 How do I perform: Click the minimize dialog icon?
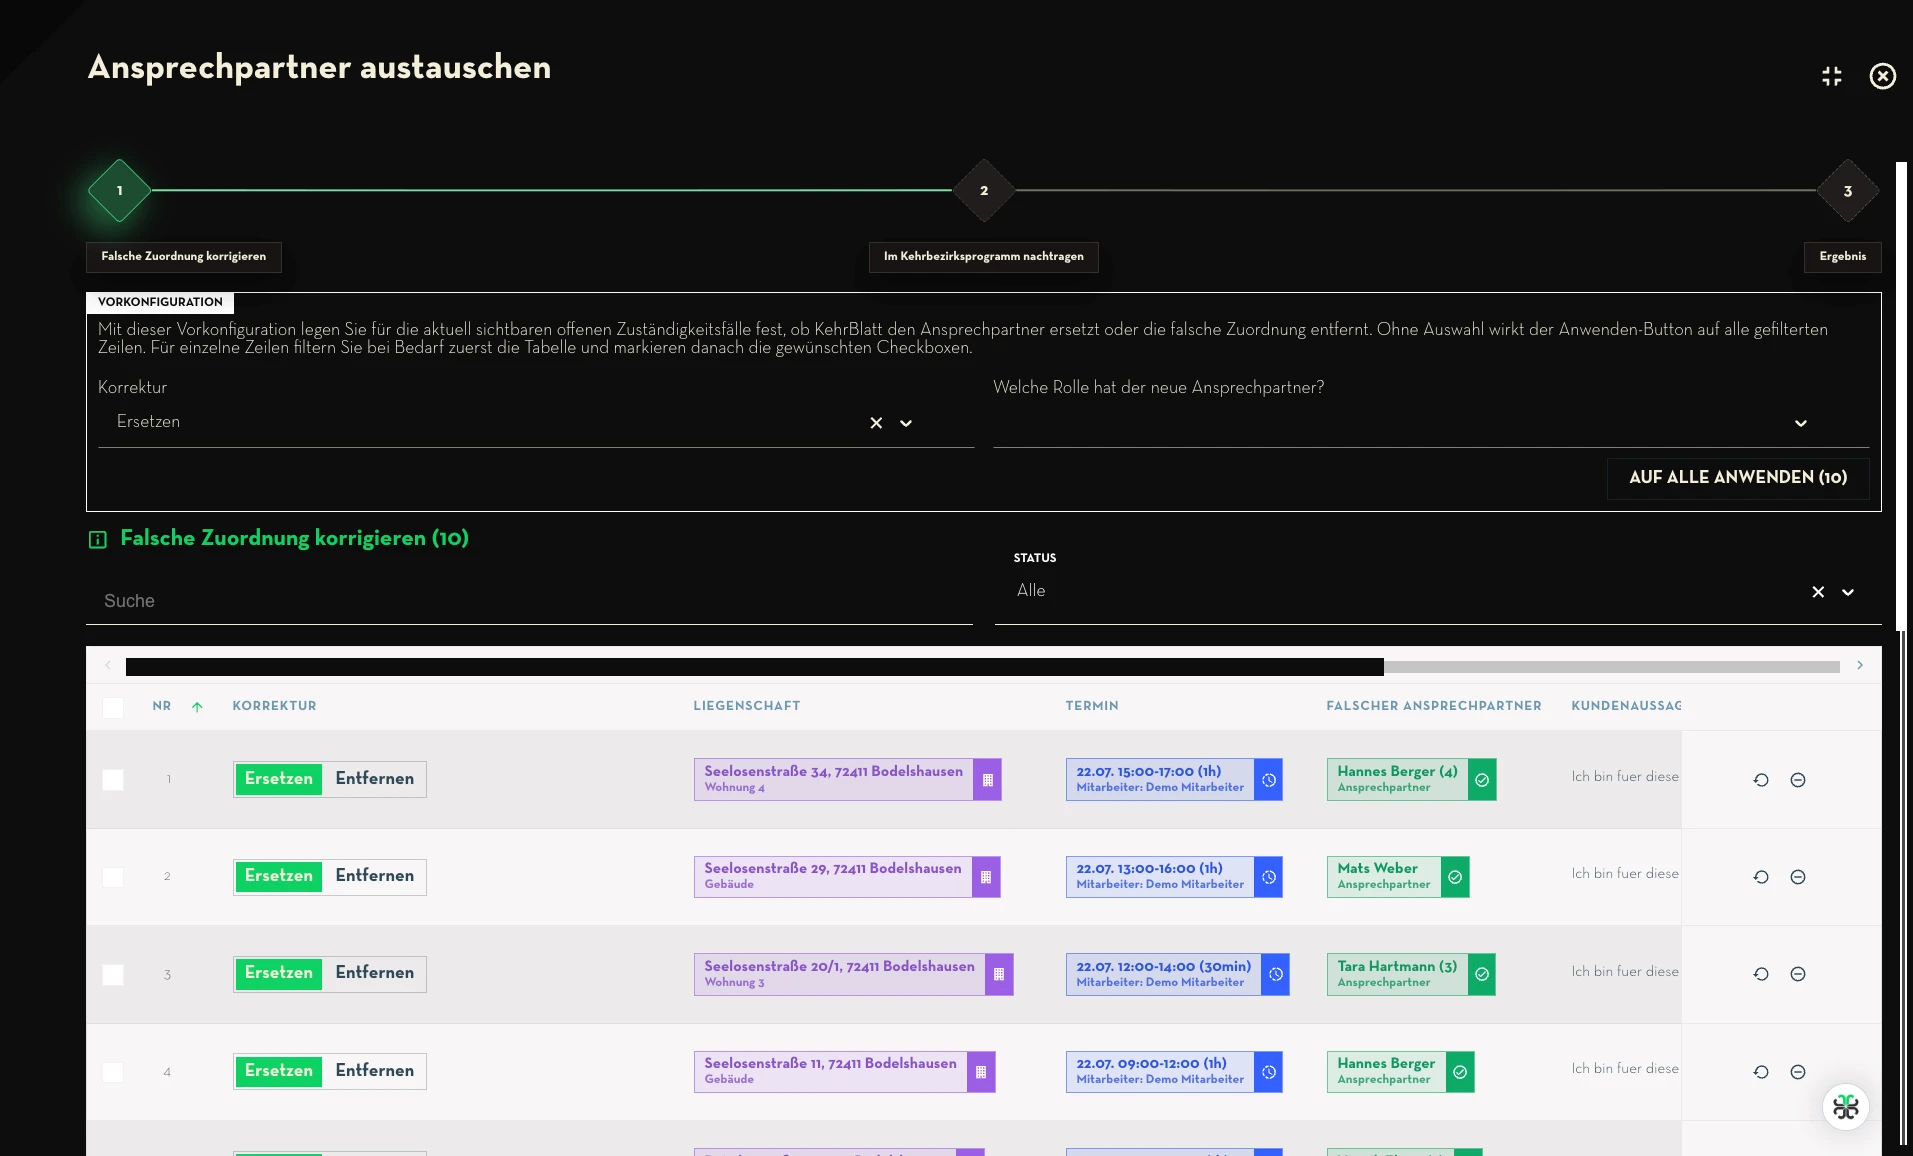(1831, 77)
